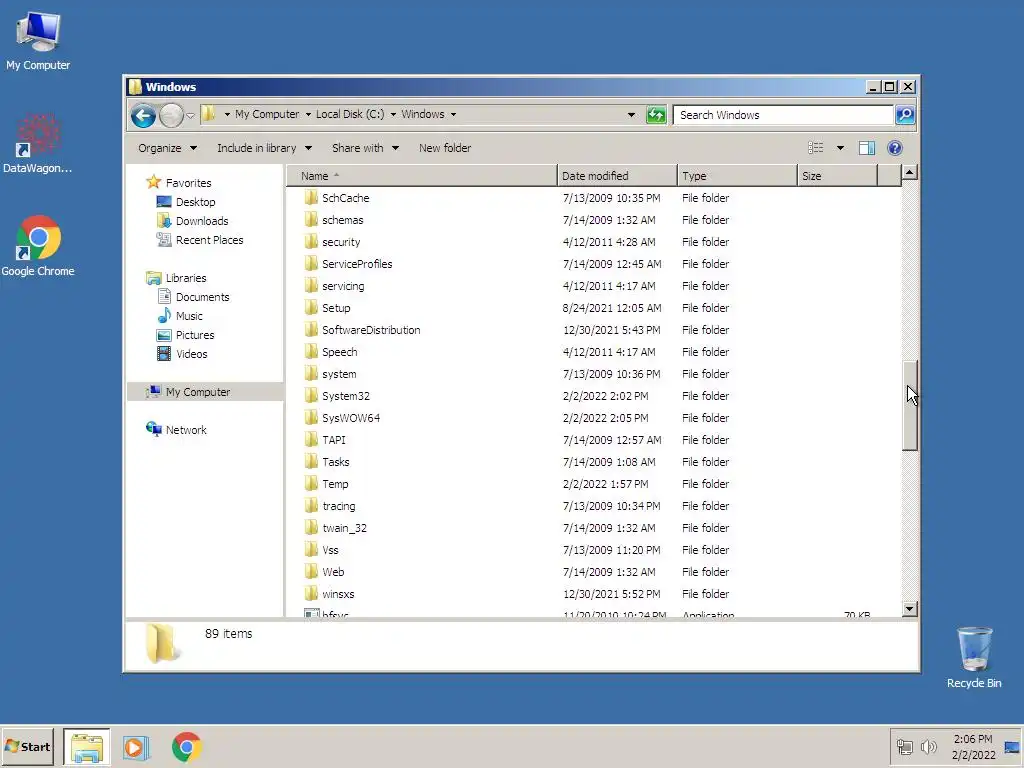
Task: Click the 'twain_32' folder name
Action: pos(344,528)
